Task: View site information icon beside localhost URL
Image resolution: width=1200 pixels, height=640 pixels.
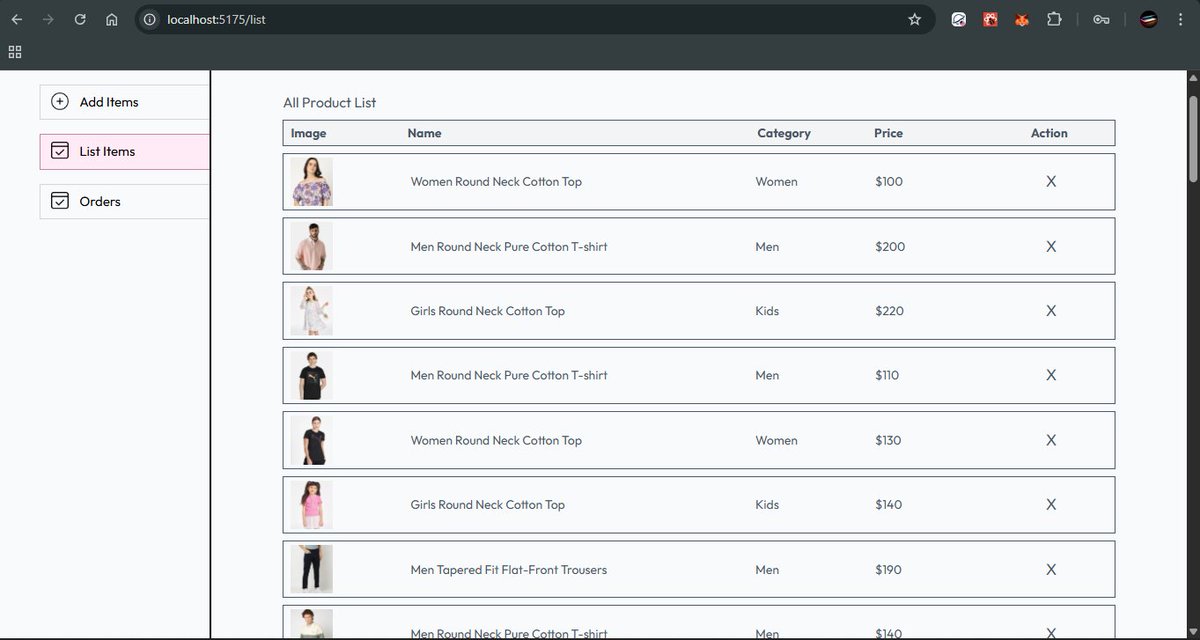Action: 150,19
